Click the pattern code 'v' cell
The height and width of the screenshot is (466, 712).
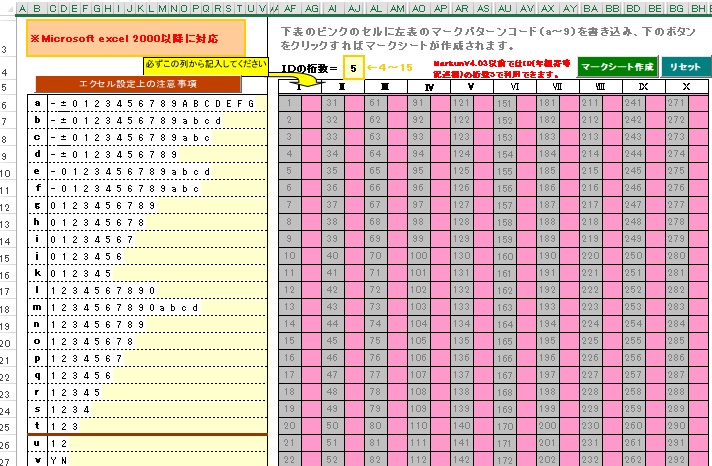pyautogui.click(x=37, y=460)
